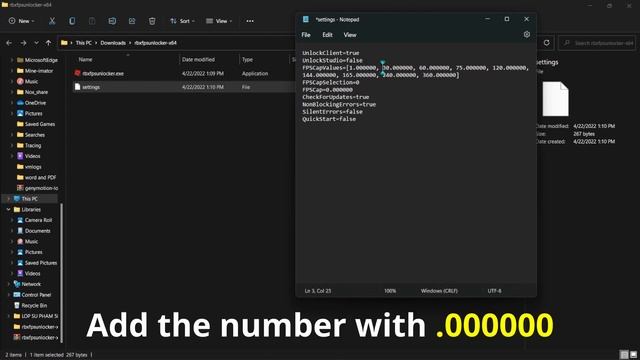Click rbxfpsunlocker-x64 in address breadcrumb
Screen dimensions: 640x360
[x=156, y=43]
